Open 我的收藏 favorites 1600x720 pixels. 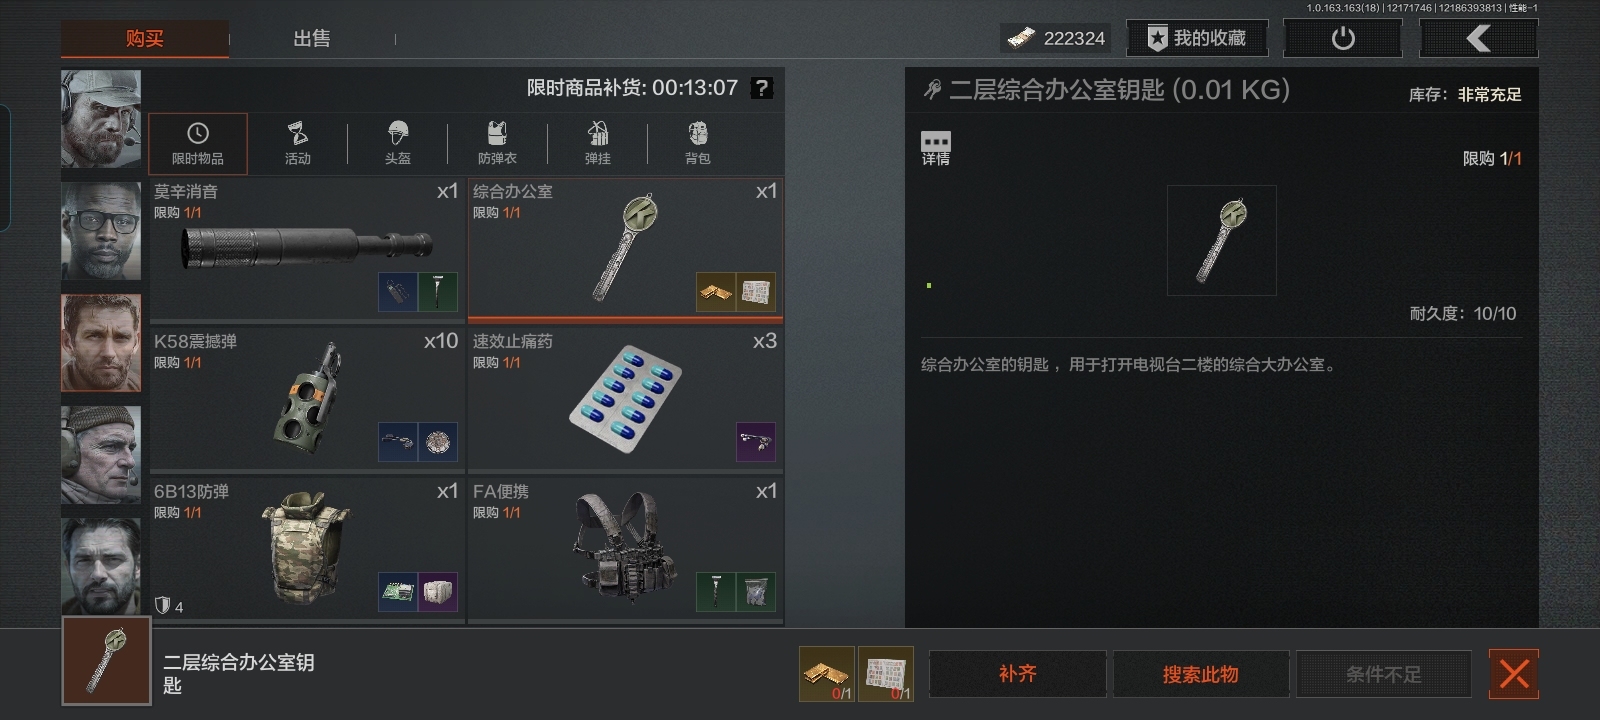1197,38
